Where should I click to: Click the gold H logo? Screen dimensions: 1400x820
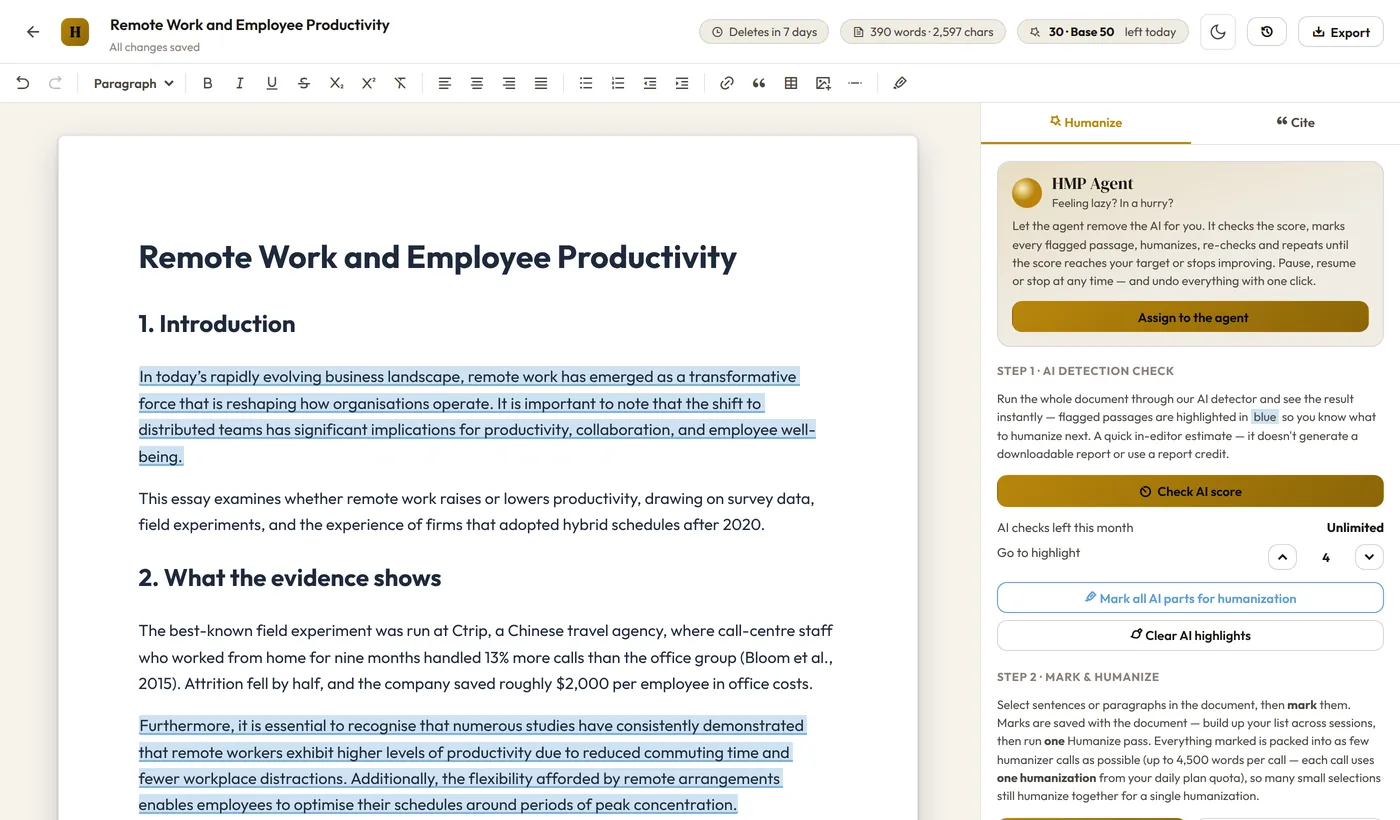pos(75,32)
